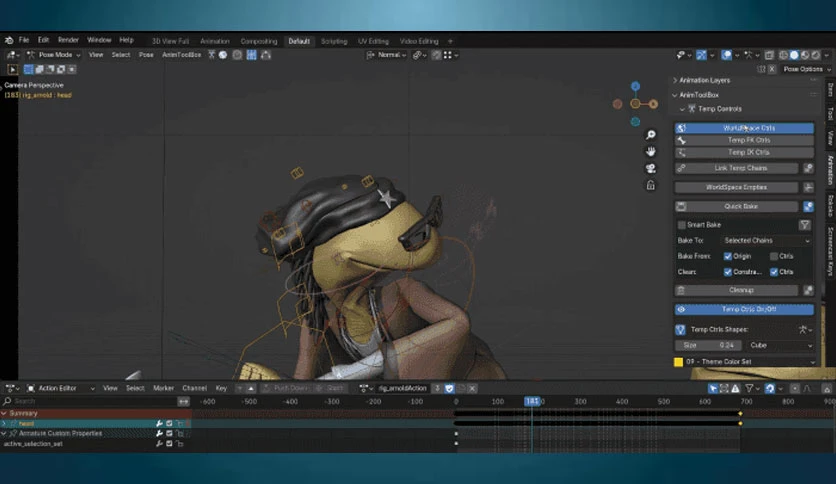Click the blue Z axis gizmo ball
The height and width of the screenshot is (484, 836).
point(635,86)
